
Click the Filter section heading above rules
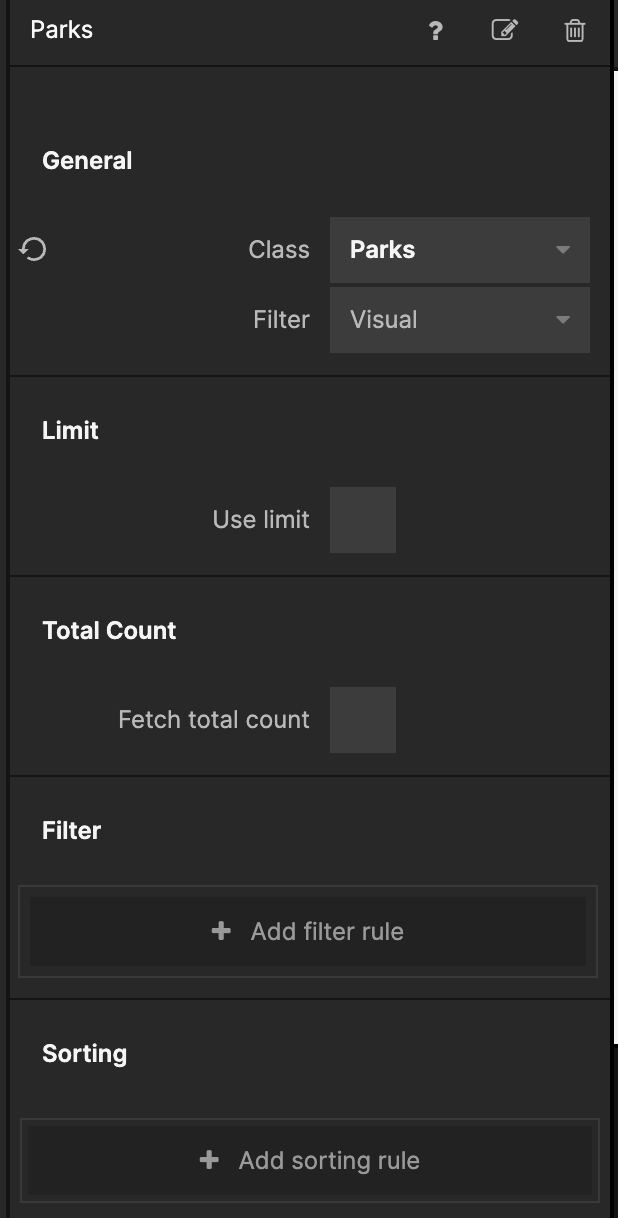(x=71, y=831)
